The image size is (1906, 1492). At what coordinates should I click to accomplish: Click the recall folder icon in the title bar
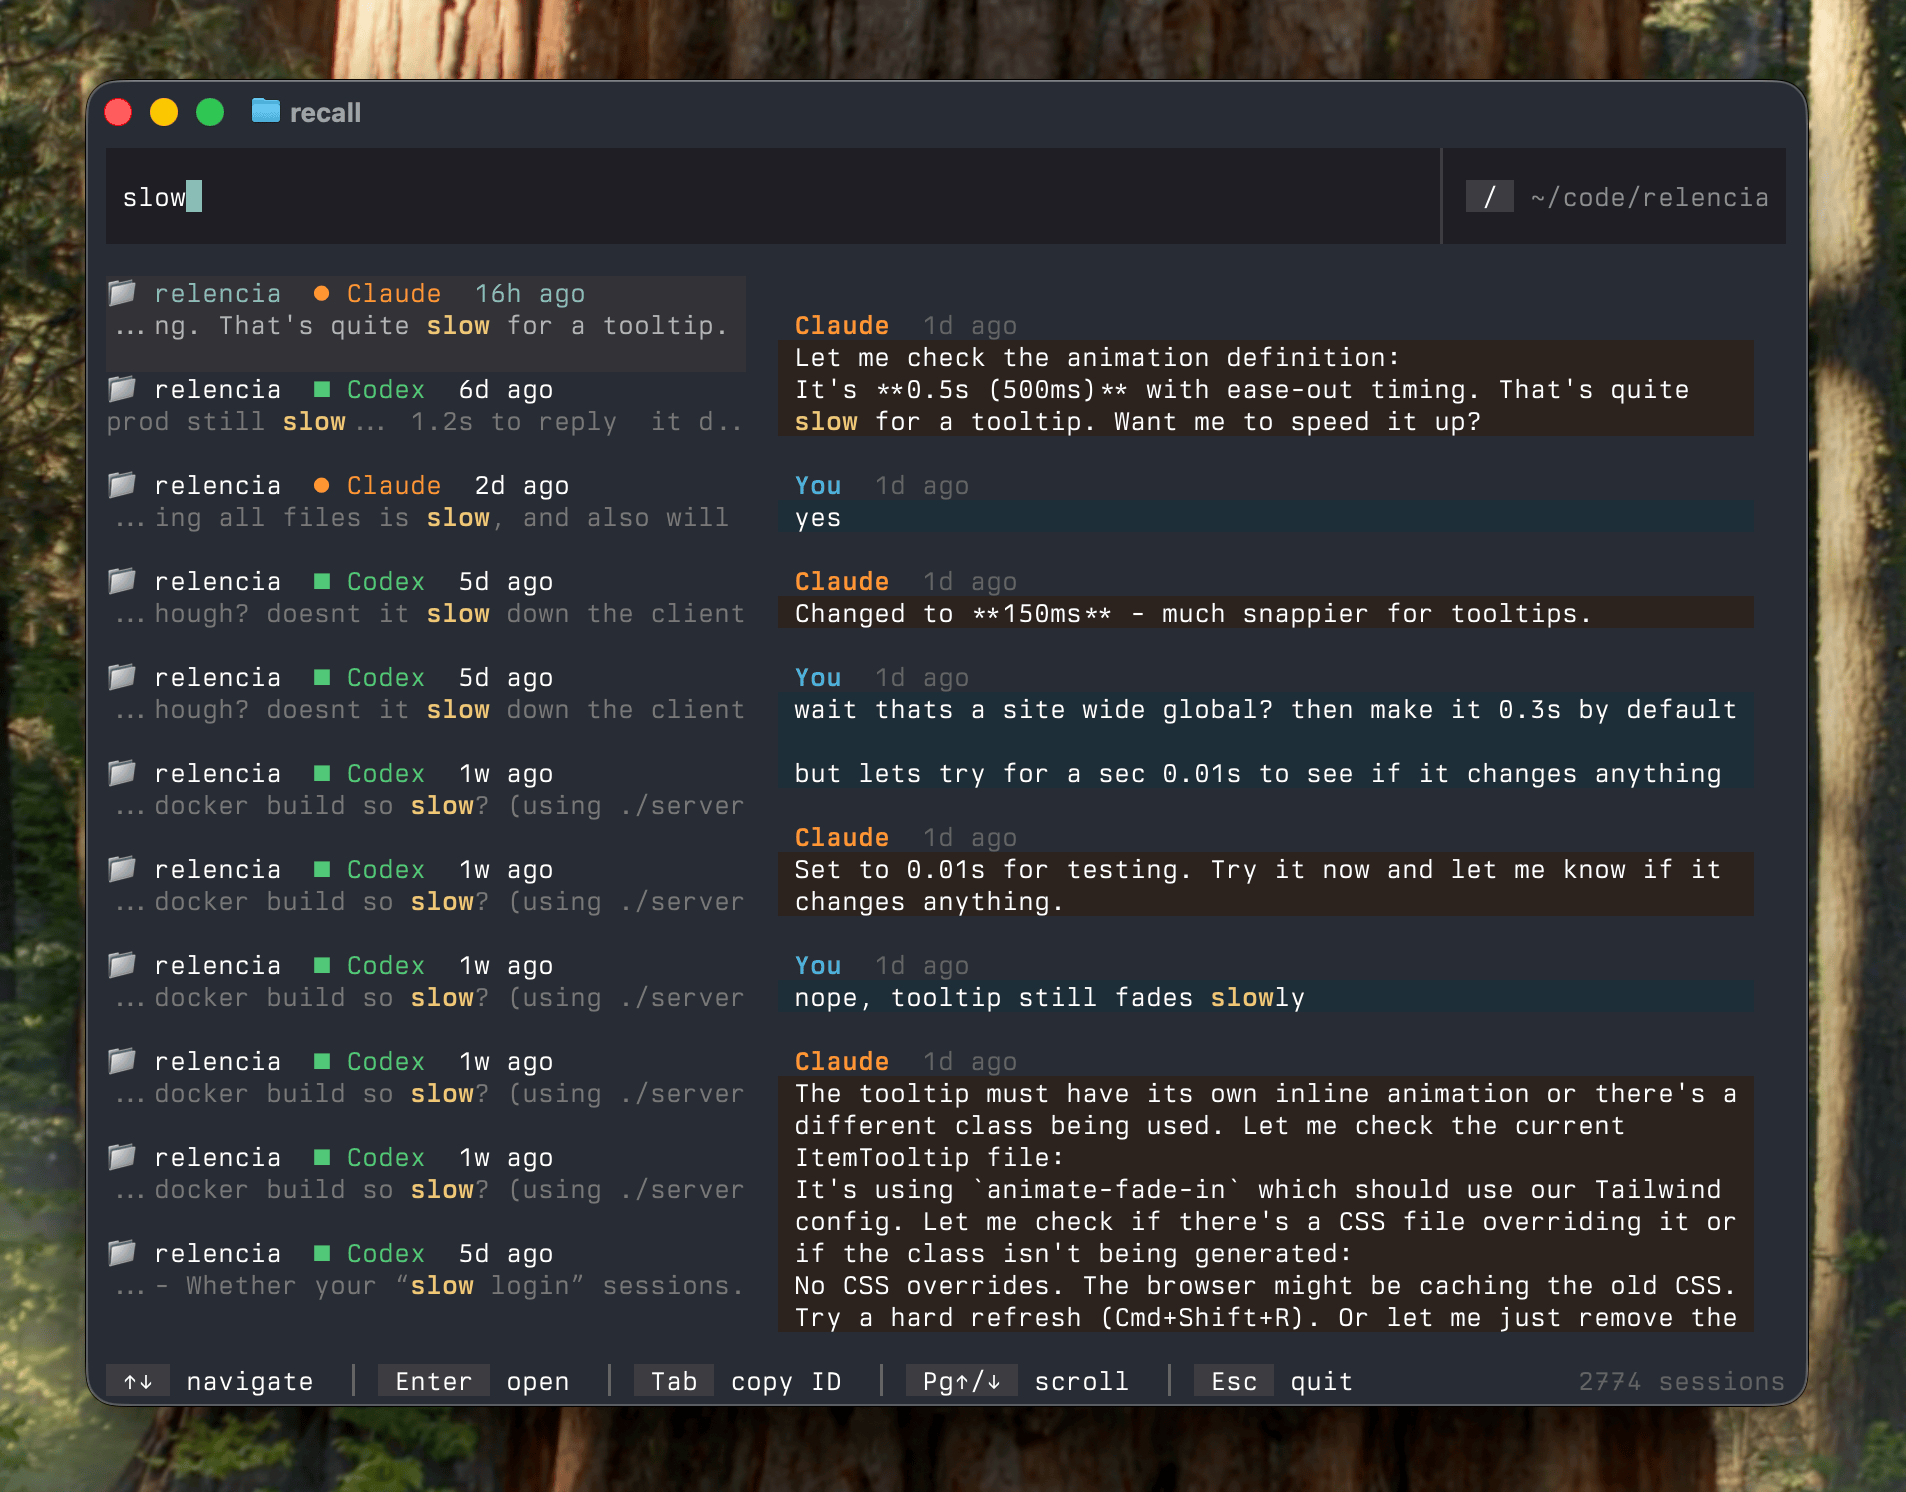264,111
